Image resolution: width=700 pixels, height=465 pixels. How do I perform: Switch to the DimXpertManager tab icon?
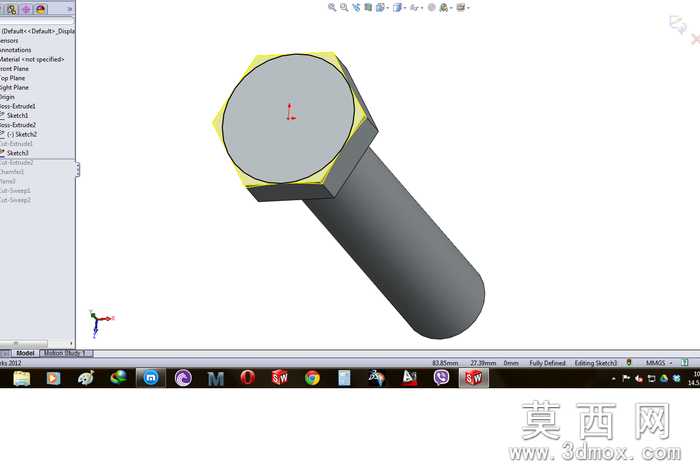tap(26, 9)
